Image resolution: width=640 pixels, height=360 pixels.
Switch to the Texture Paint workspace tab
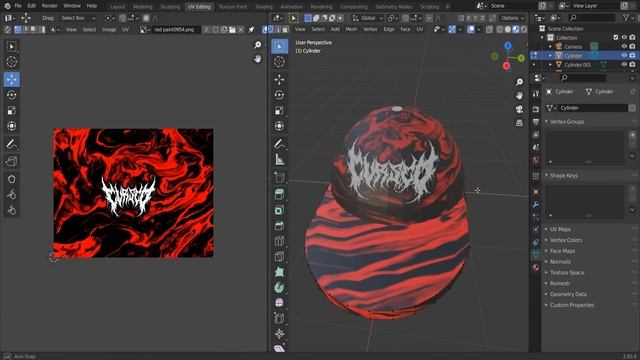pyautogui.click(x=233, y=7)
